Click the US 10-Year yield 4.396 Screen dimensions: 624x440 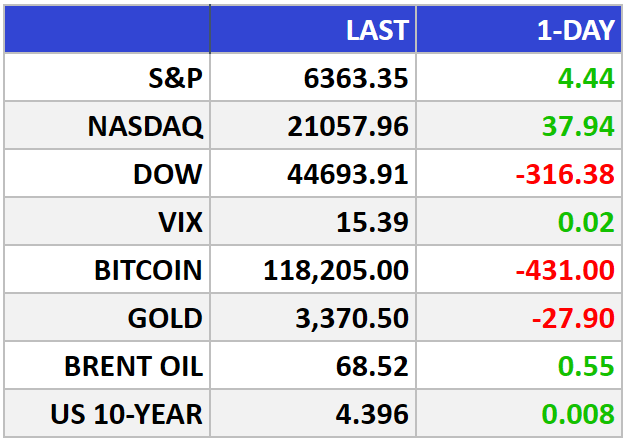[372, 414]
